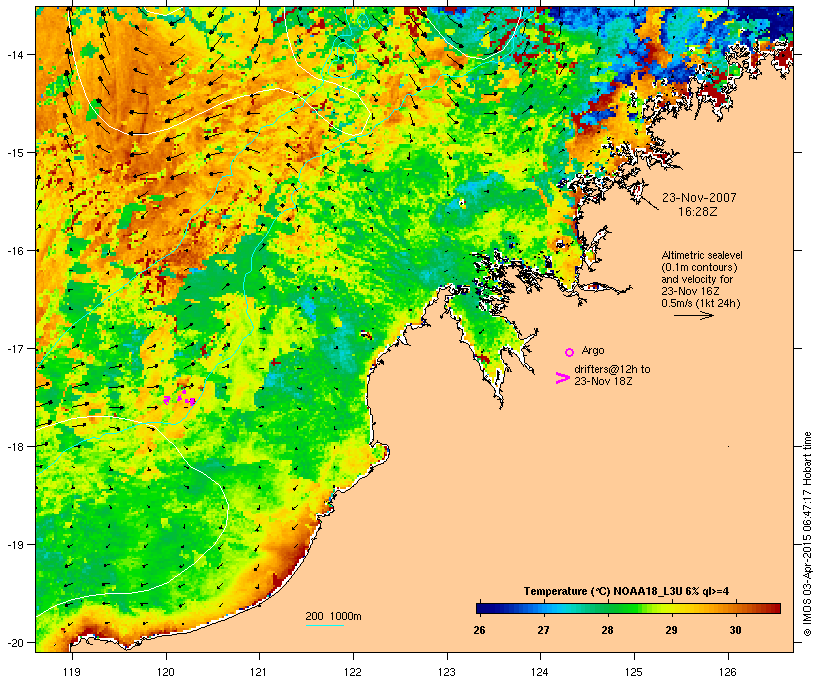Click the '16:28Z' time label

click(698, 212)
